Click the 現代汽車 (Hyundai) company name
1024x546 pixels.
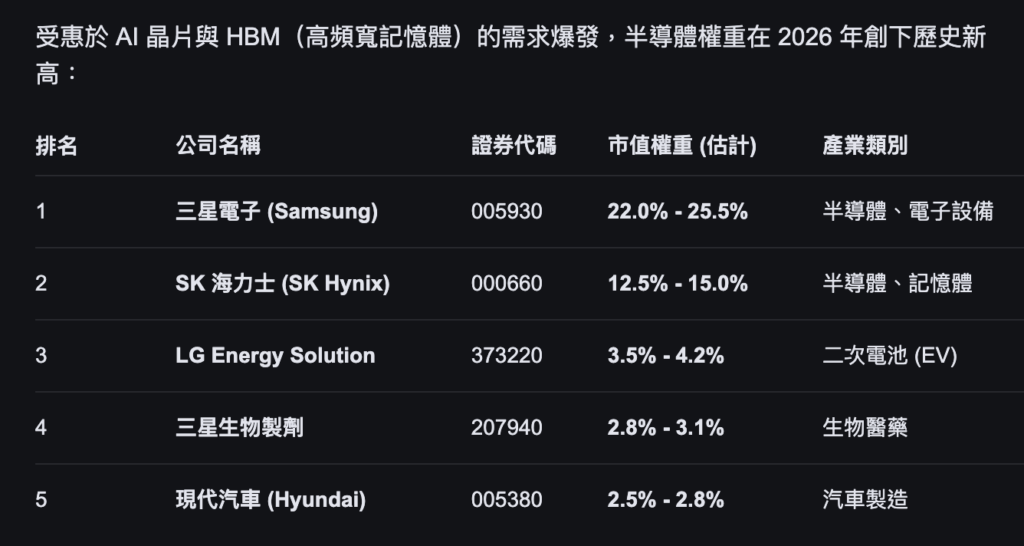[270, 500]
